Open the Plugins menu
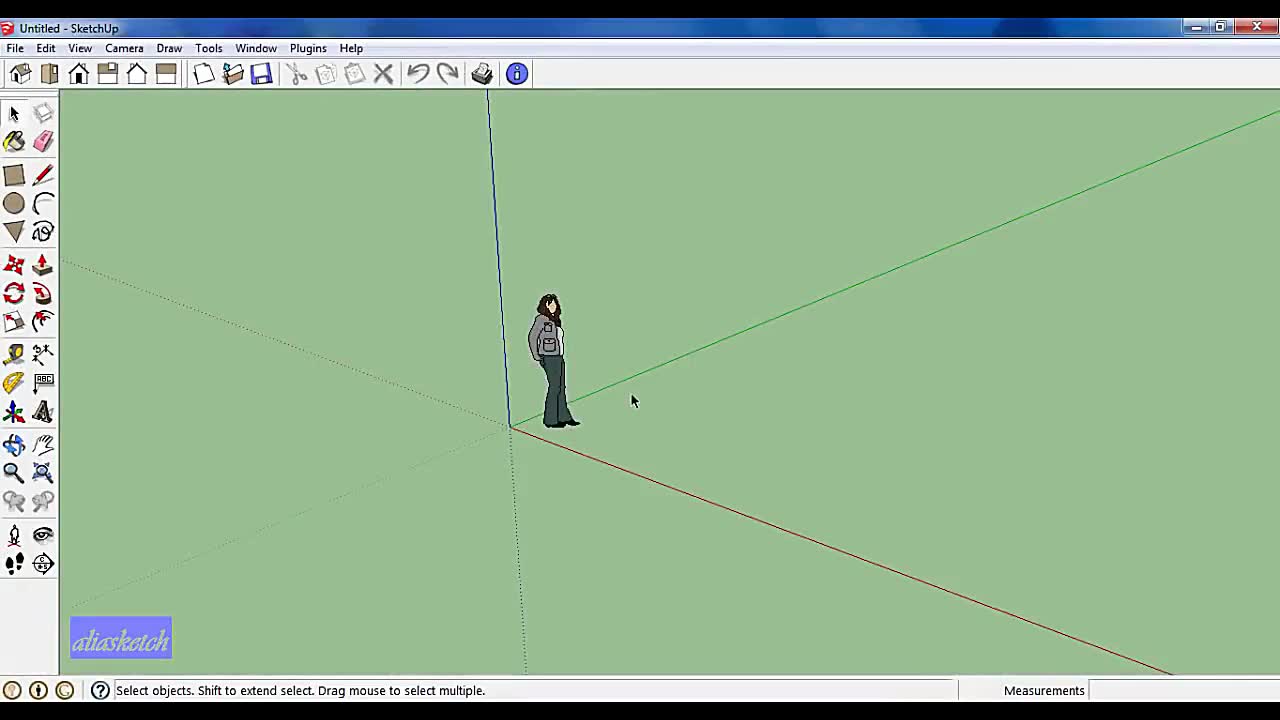This screenshot has width=1280, height=720. click(308, 48)
